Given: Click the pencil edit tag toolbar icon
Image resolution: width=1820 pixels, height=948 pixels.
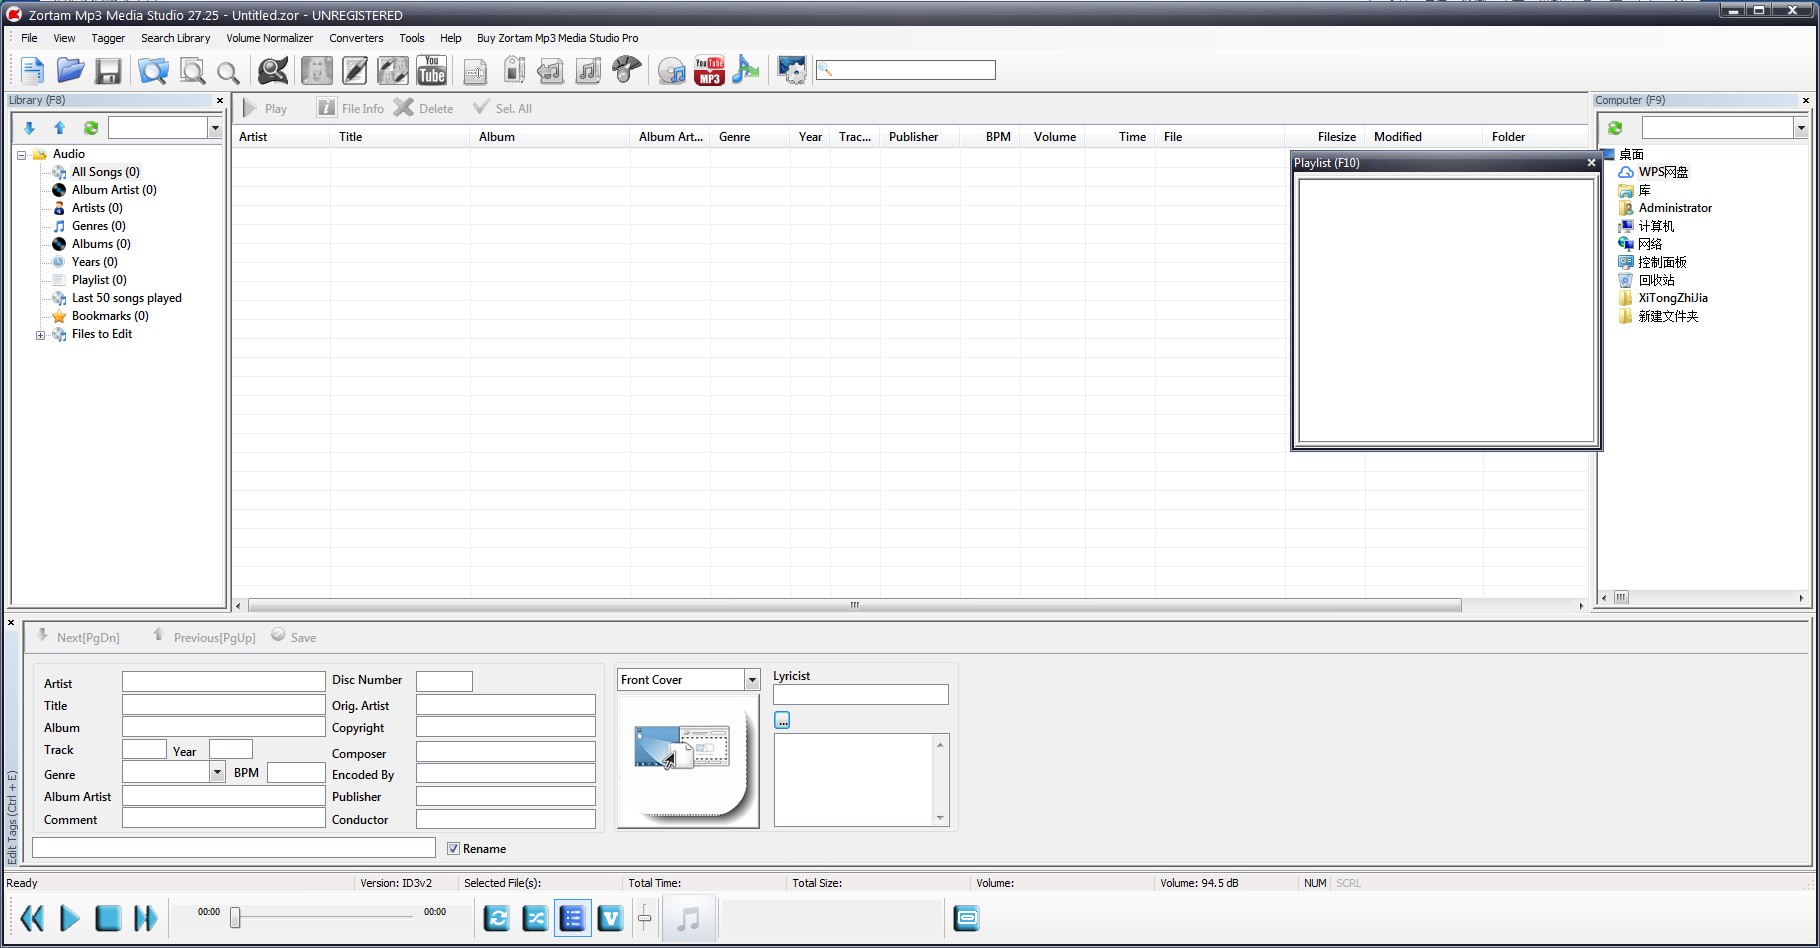Looking at the screenshot, I should click(x=355, y=70).
